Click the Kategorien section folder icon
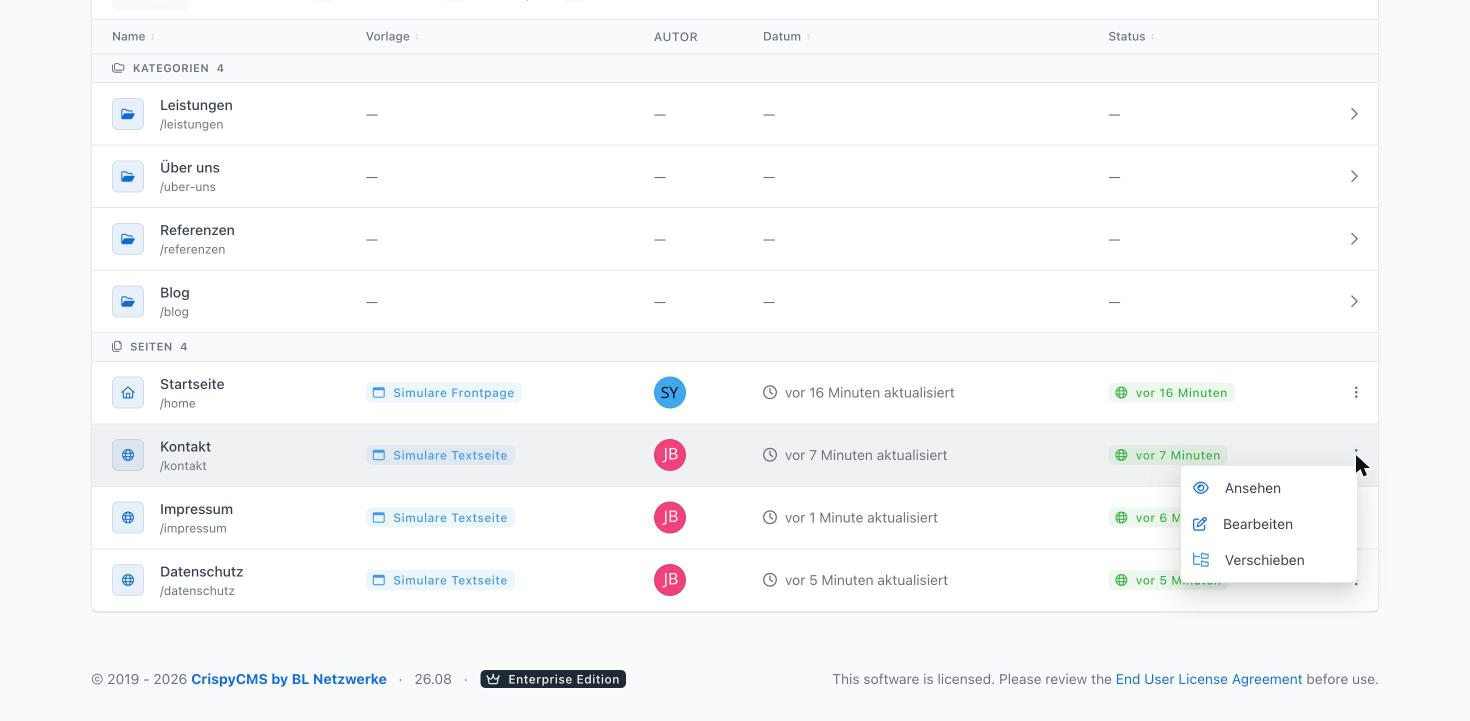Screen dimensions: 1470x721 [118, 68]
